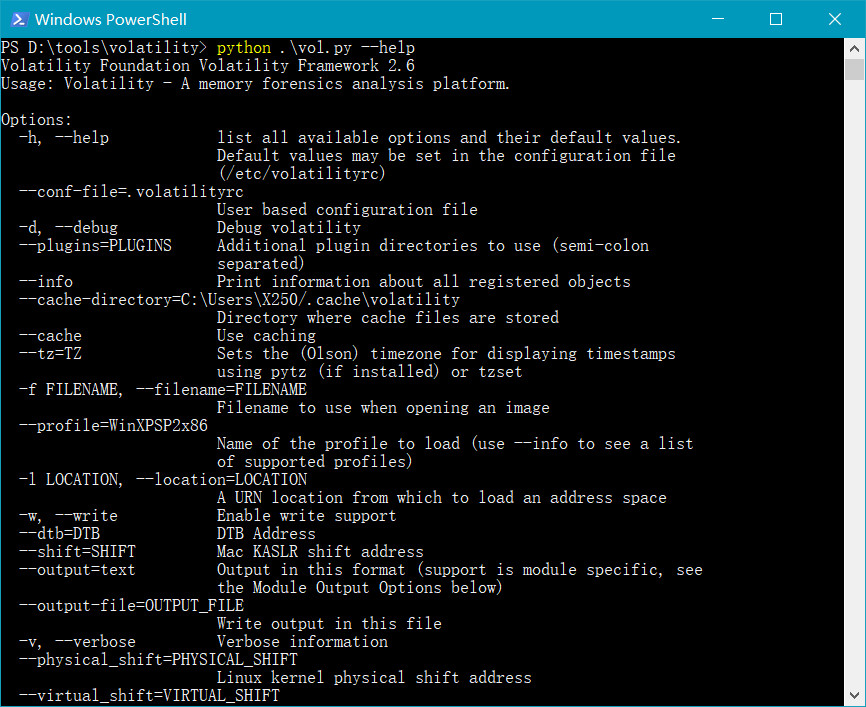This screenshot has height=707, width=866.
Task: Click the "DTB Address" description
Action: tap(266, 534)
